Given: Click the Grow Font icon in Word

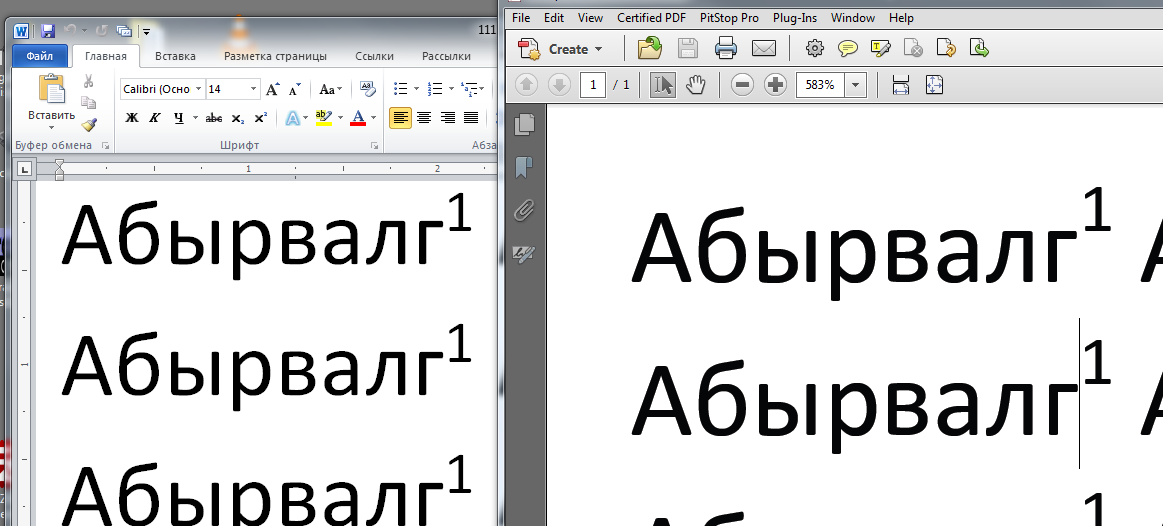Looking at the screenshot, I should pos(272,90).
